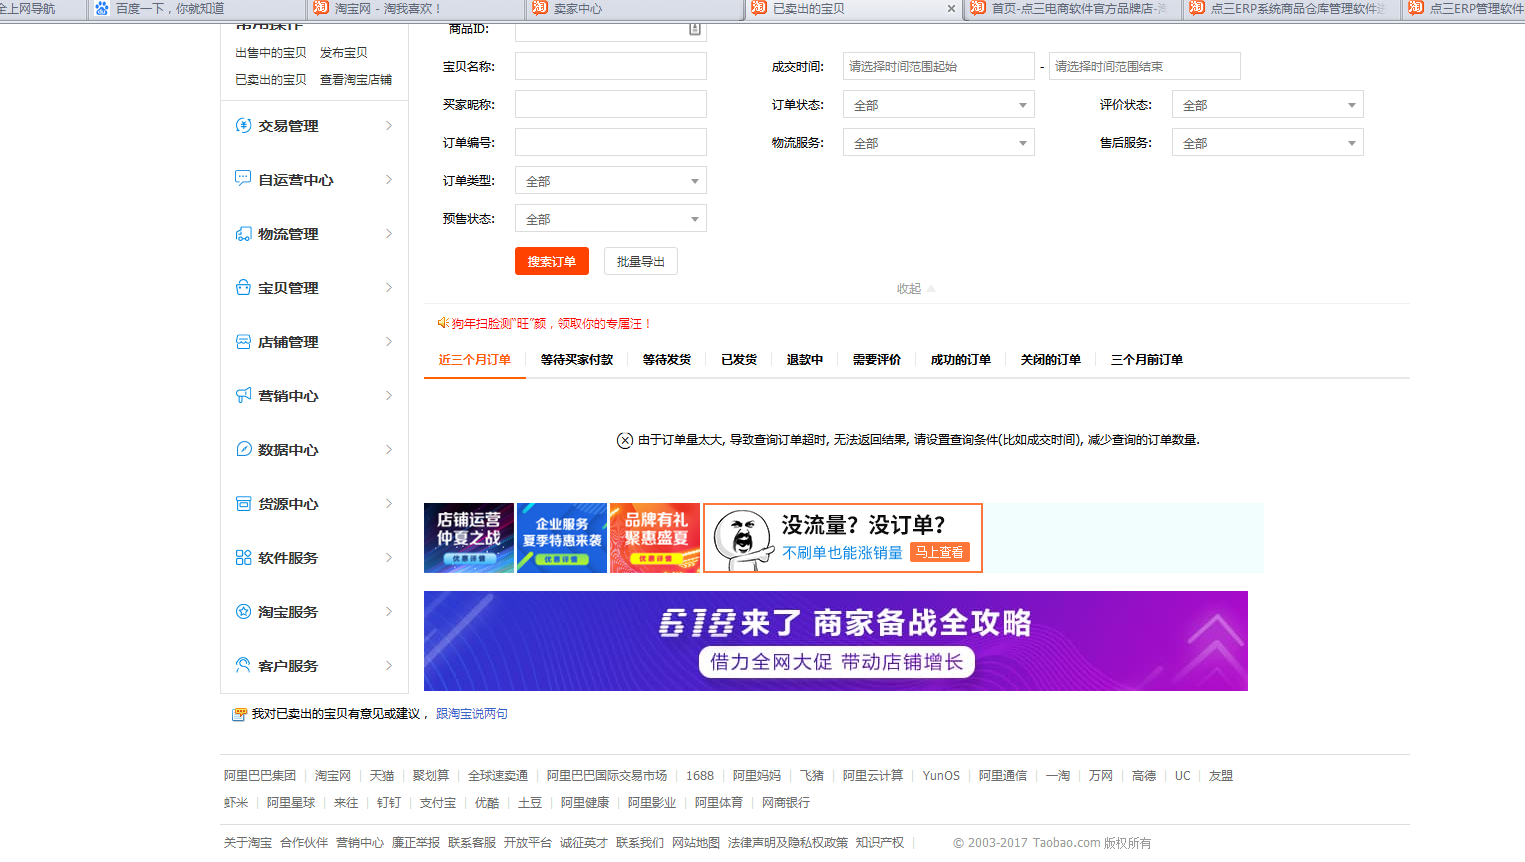The height and width of the screenshot is (862, 1525).
Task: Select the 近三个月订单 tab
Action: pos(475,360)
